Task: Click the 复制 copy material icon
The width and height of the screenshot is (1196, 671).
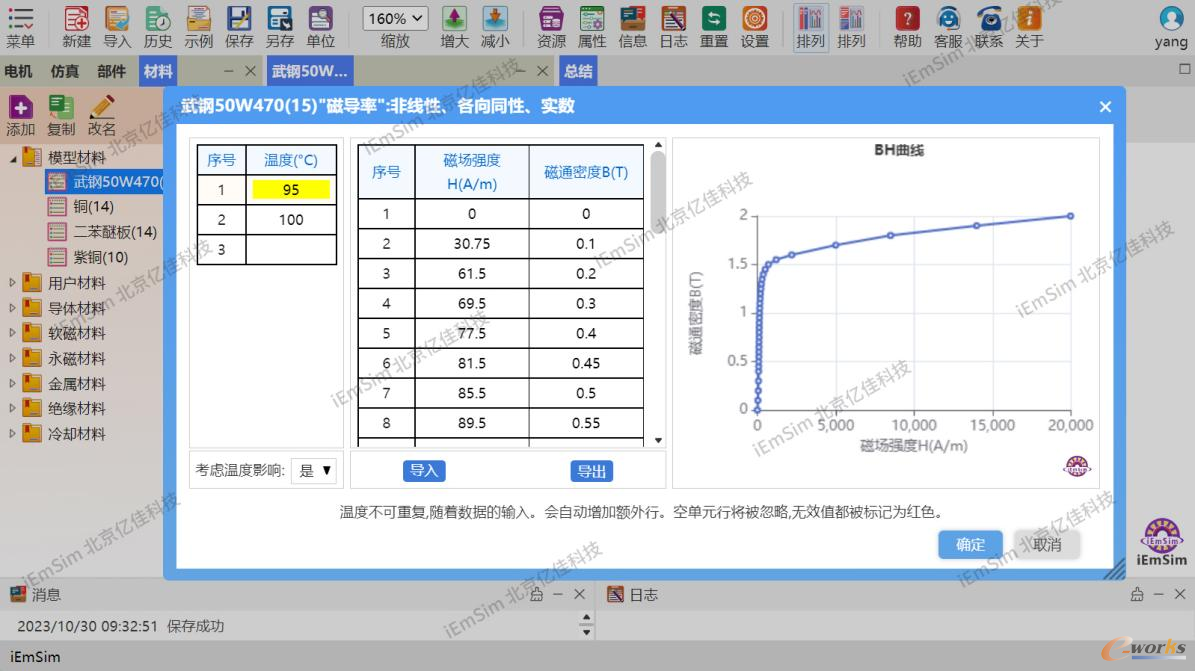Action: coord(61,116)
